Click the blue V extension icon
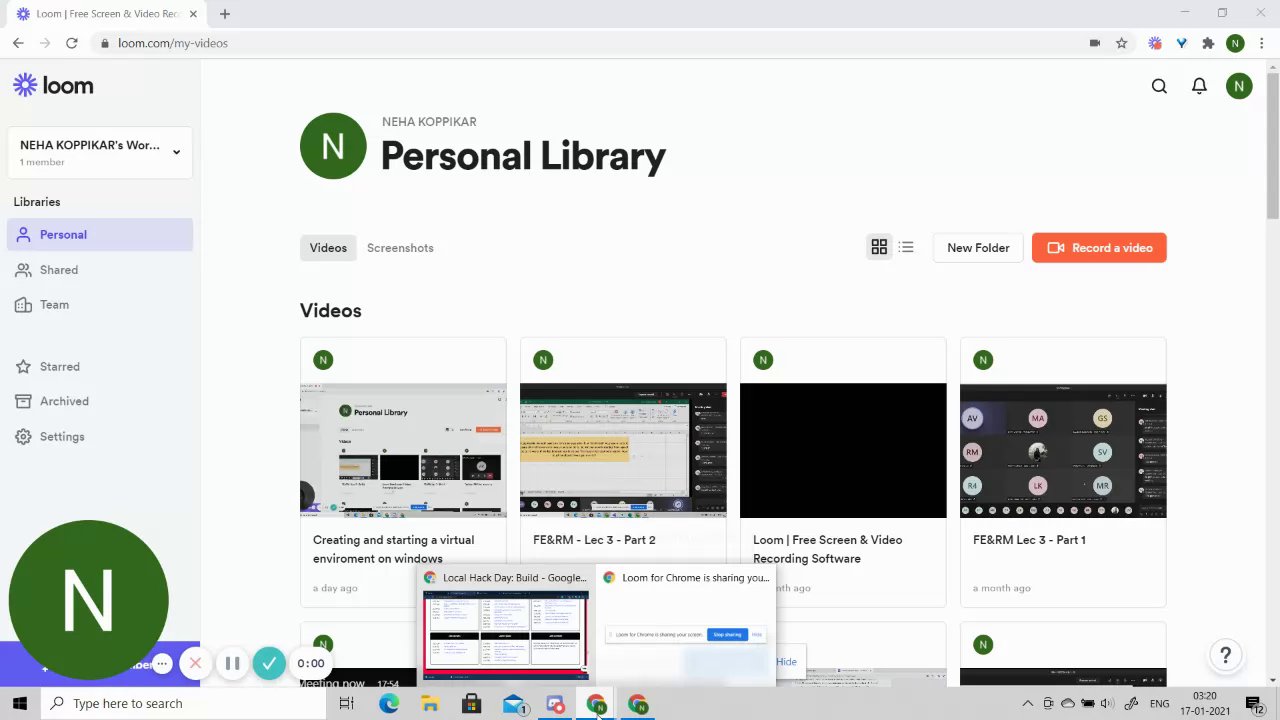The height and width of the screenshot is (720, 1280). click(1181, 43)
